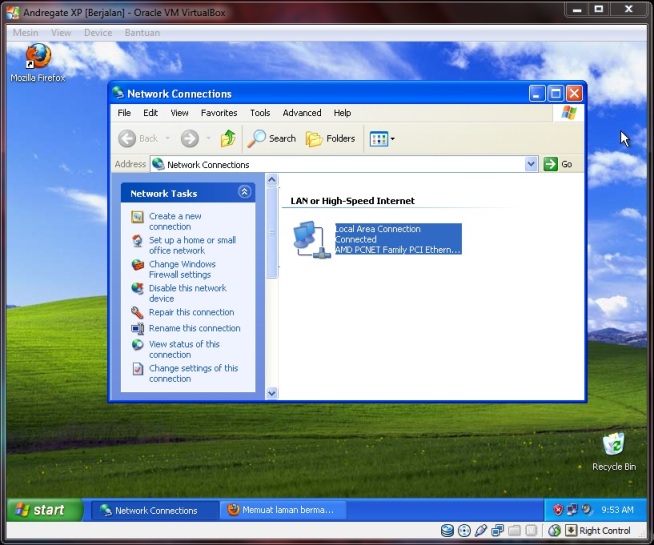654x545 pixels.
Task: Go up one folder level
Action: [x=228, y=138]
